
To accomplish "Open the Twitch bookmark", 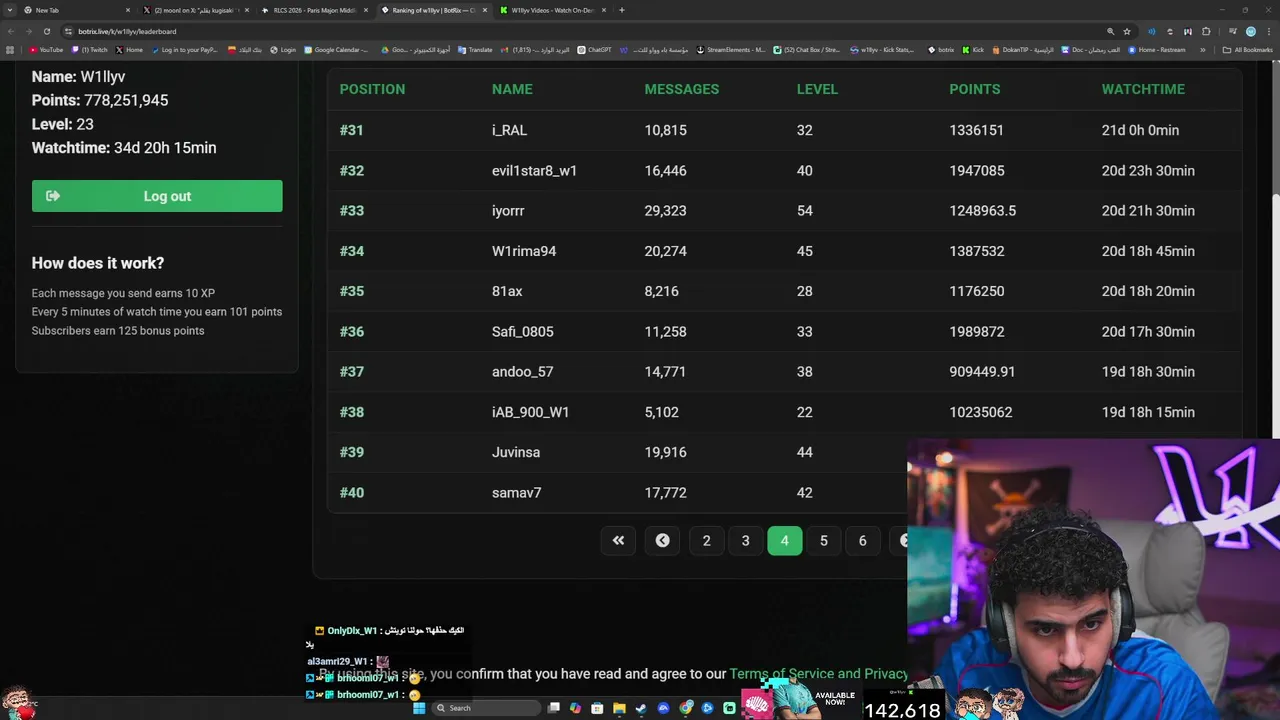I will coord(90,50).
